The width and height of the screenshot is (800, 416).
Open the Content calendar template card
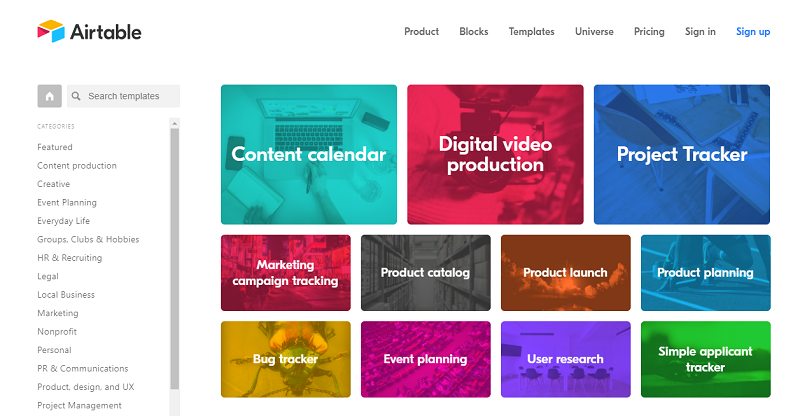309,154
